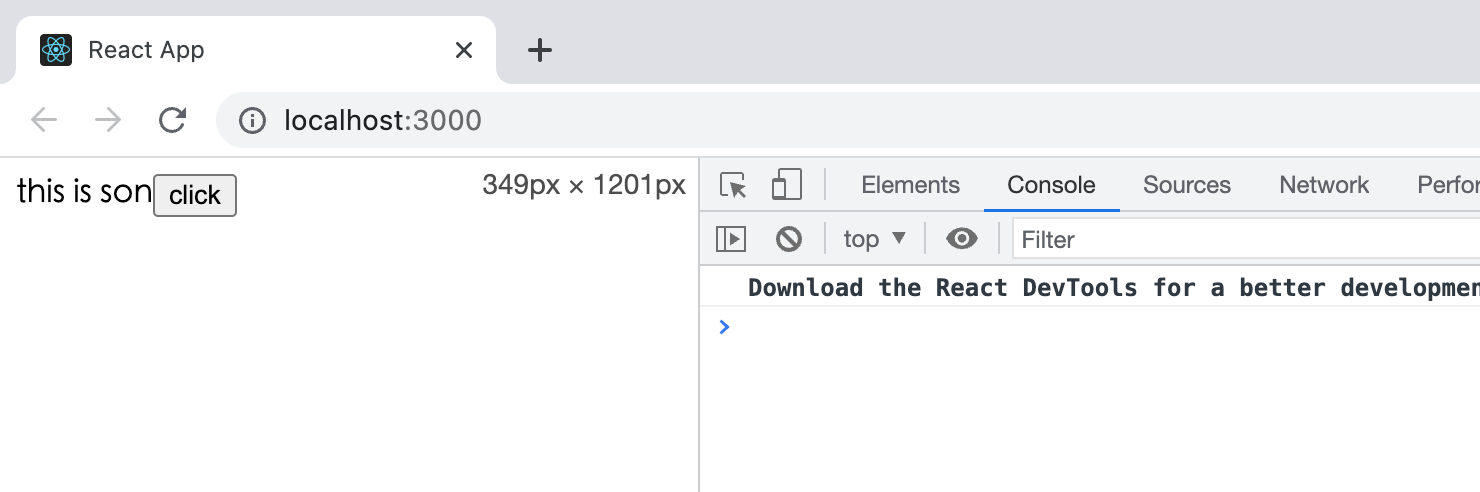Image resolution: width=1480 pixels, height=492 pixels.
Task: Close the React App tab
Action: [x=464, y=50]
